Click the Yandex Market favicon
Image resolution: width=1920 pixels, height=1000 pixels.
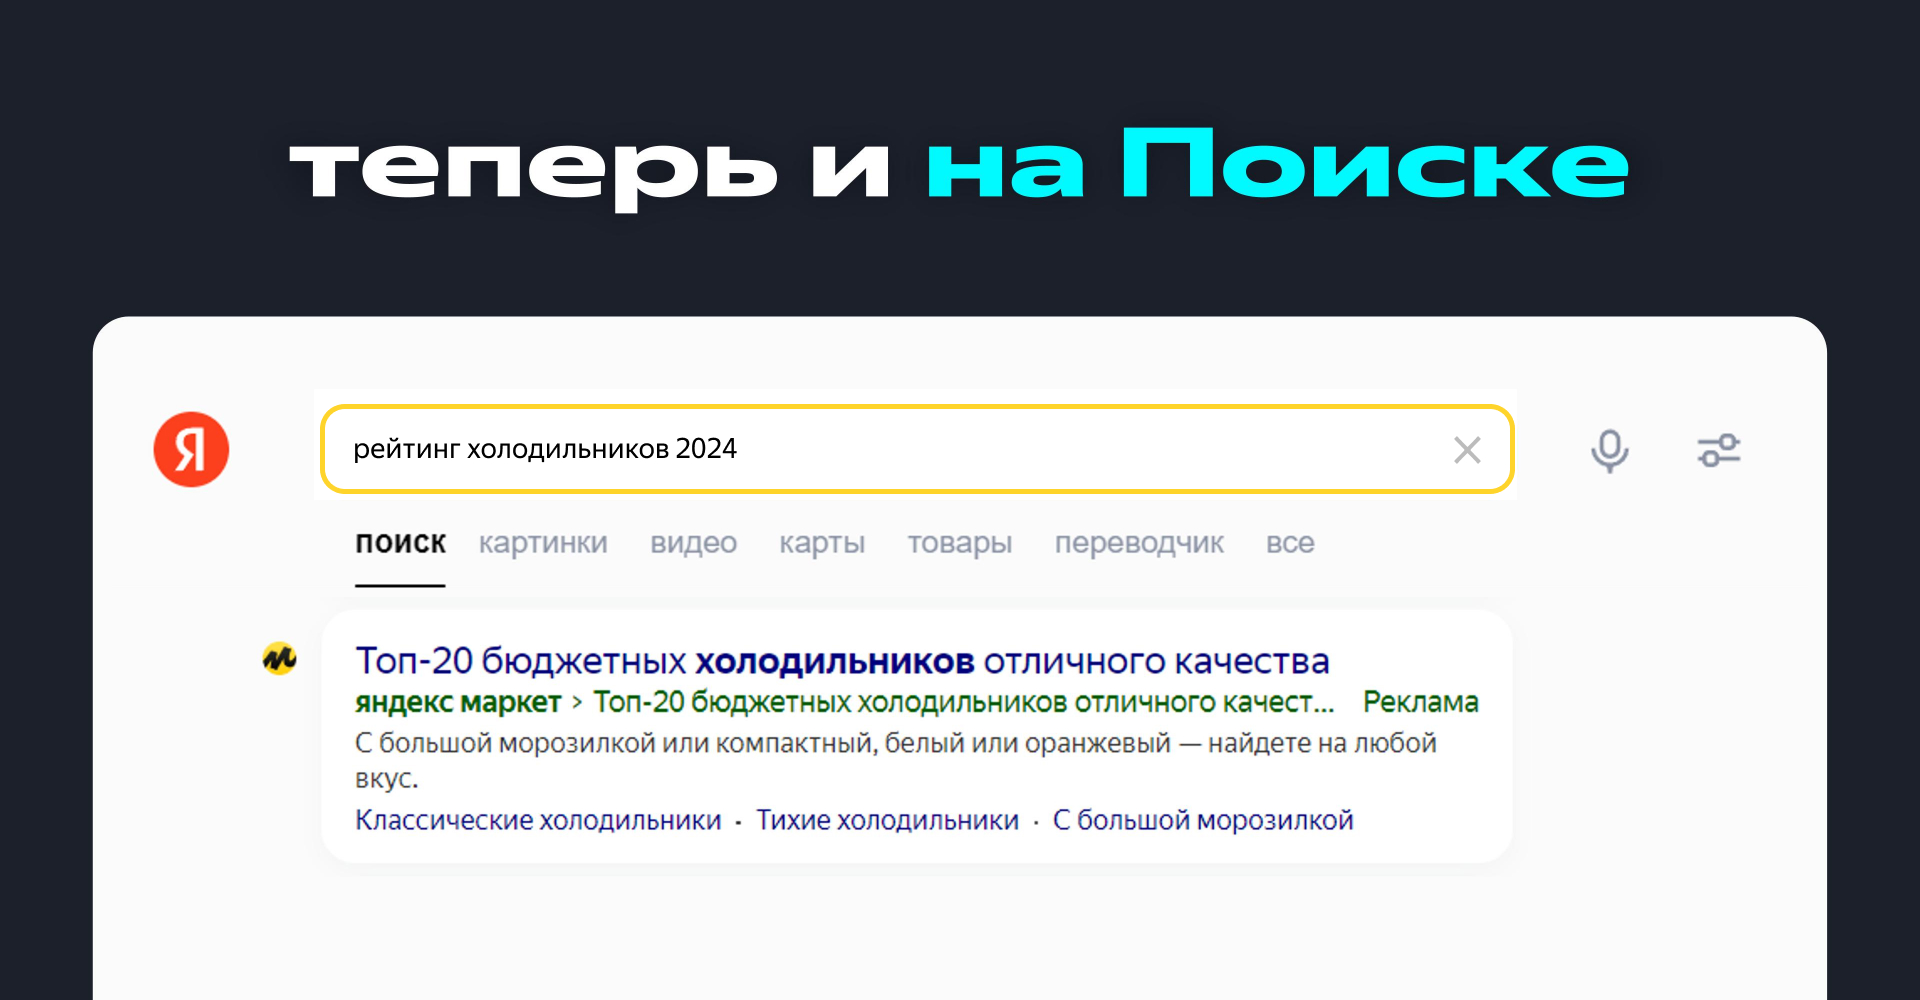coord(279,658)
